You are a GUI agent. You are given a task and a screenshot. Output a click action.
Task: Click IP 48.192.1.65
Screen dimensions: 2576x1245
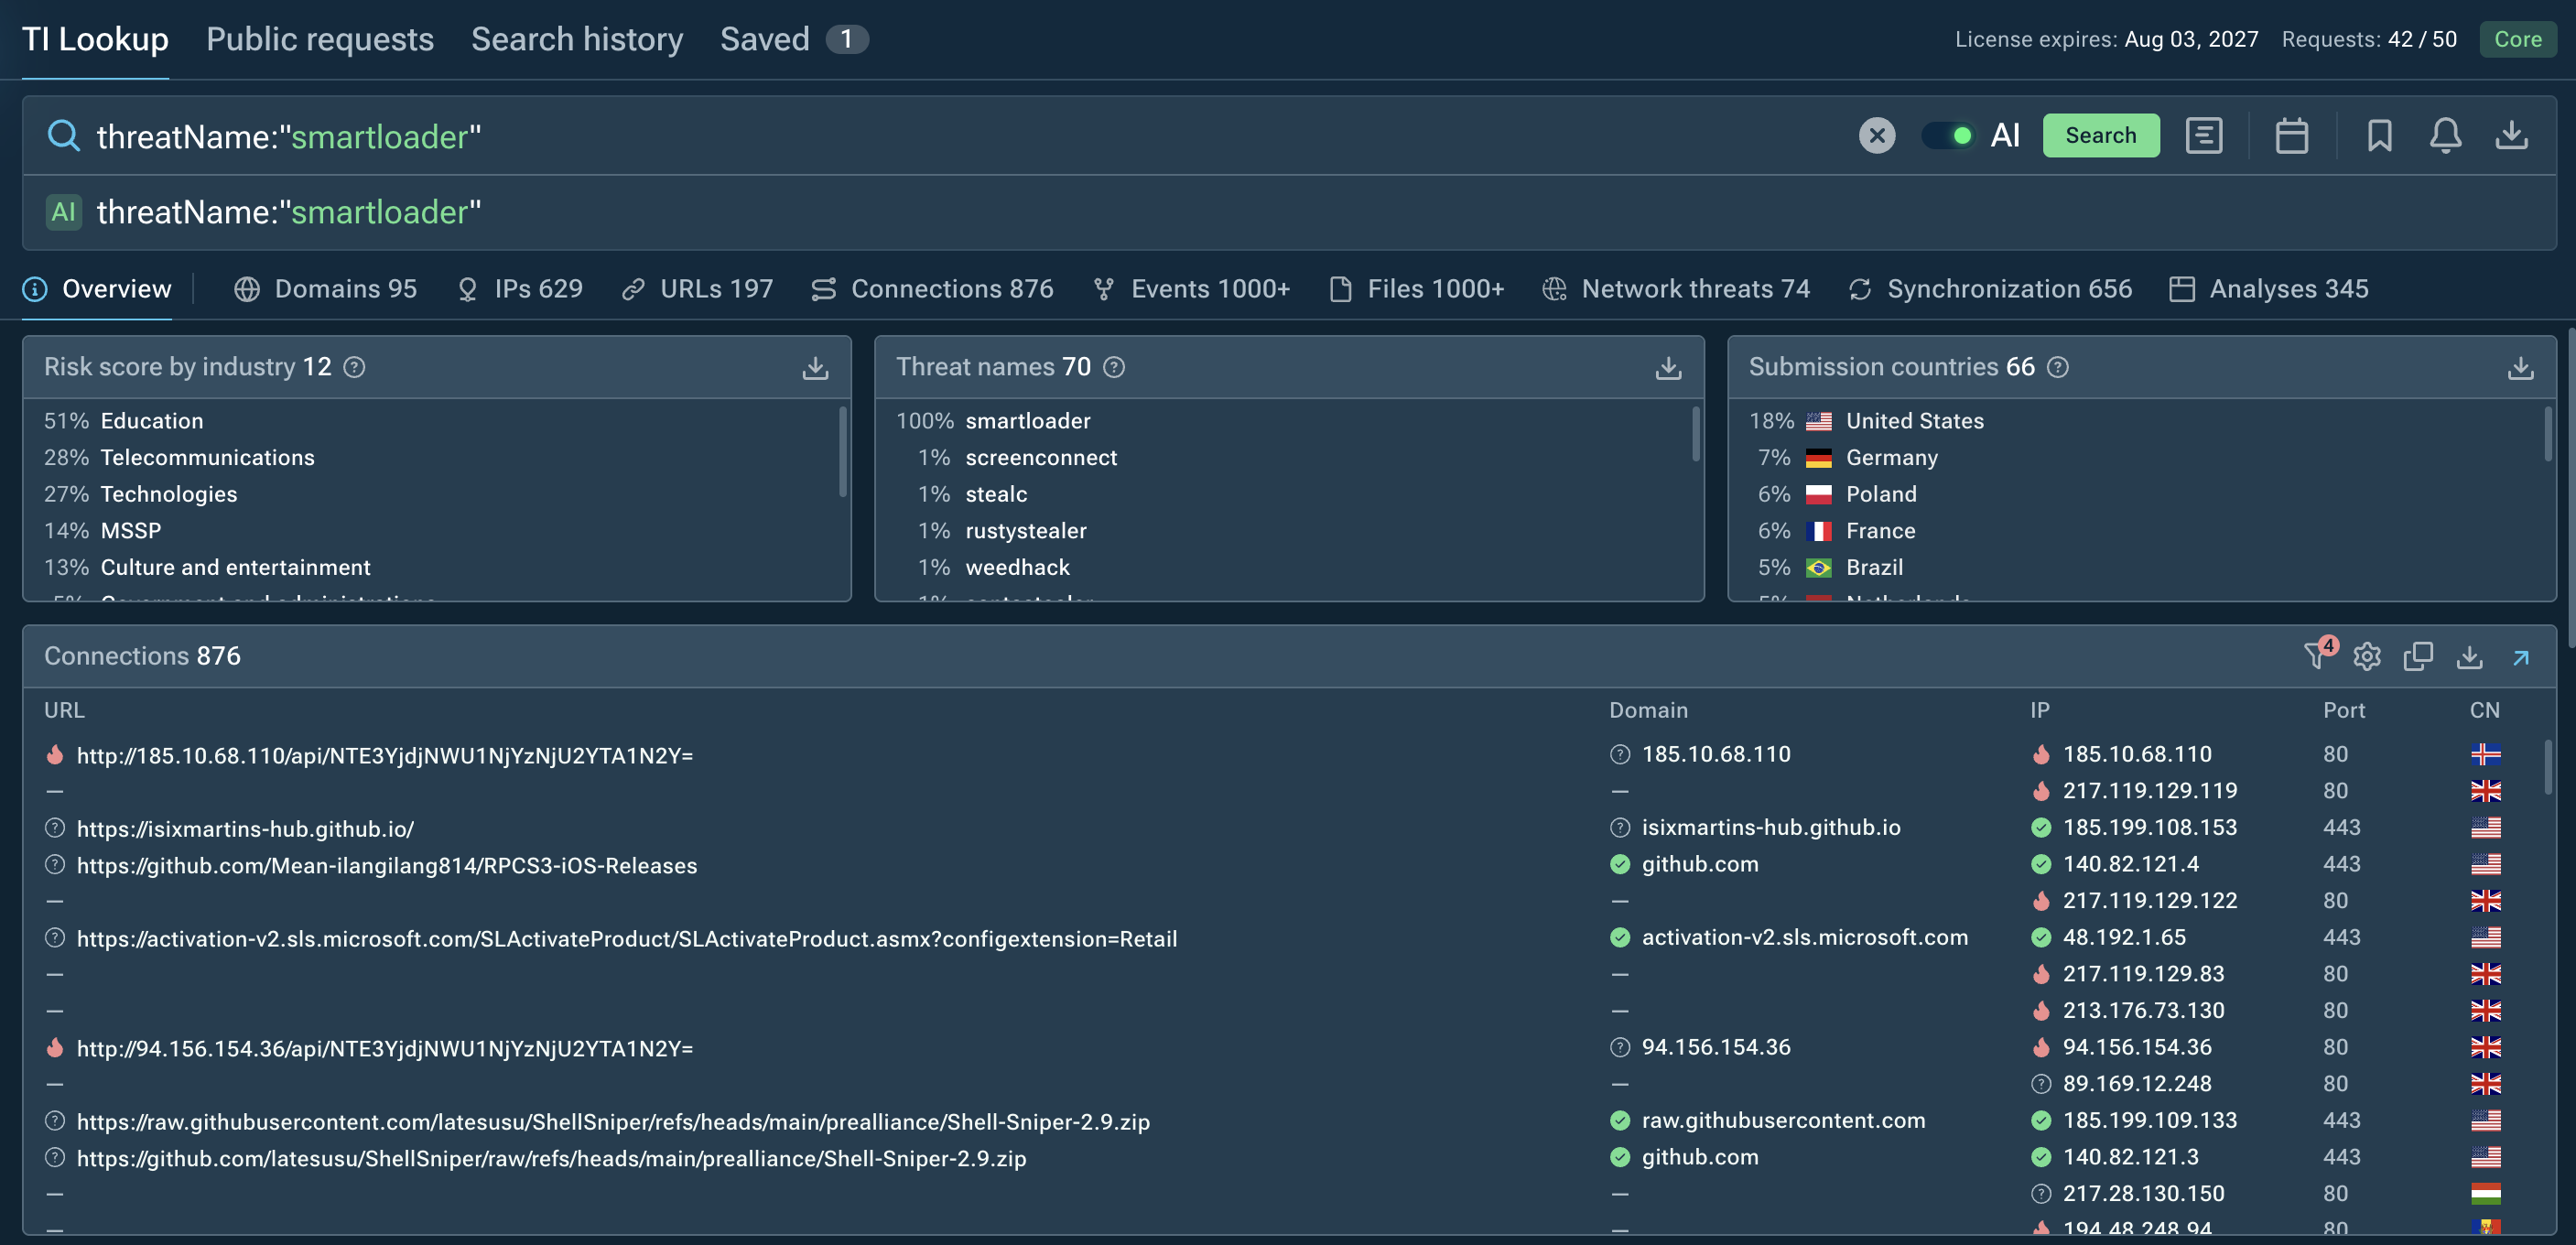point(2124,937)
